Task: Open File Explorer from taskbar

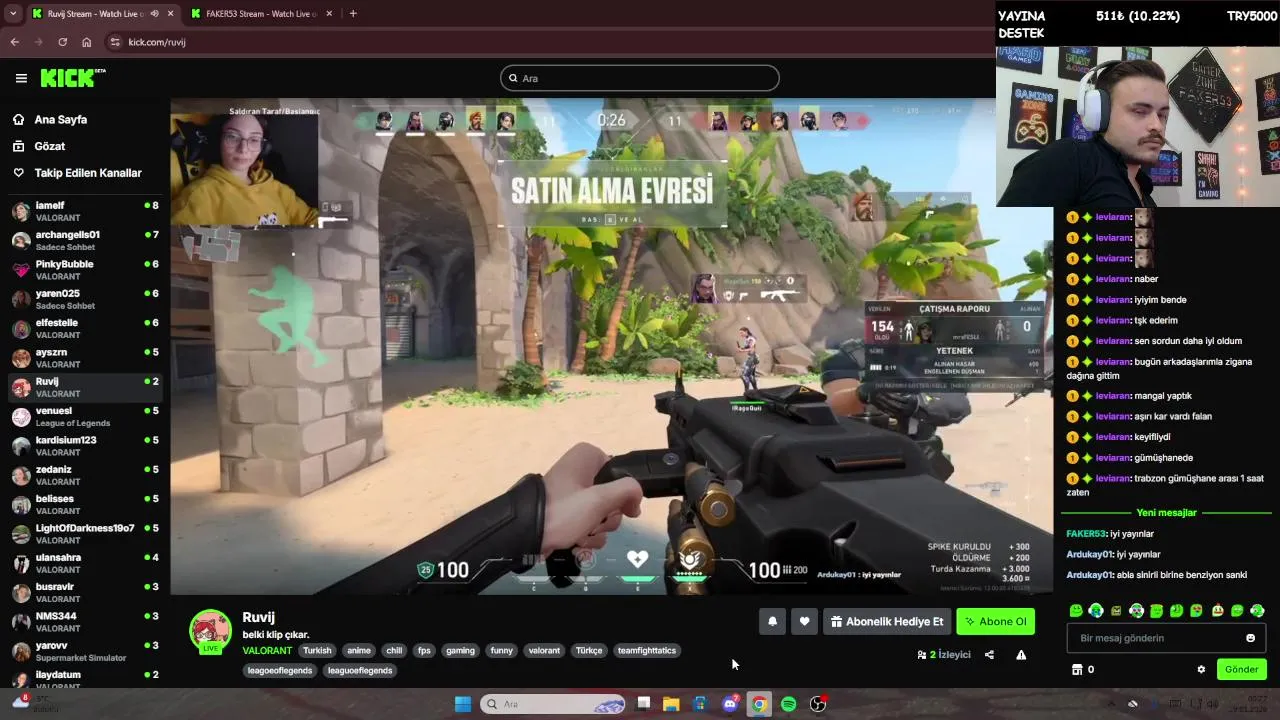Action: 671,704
